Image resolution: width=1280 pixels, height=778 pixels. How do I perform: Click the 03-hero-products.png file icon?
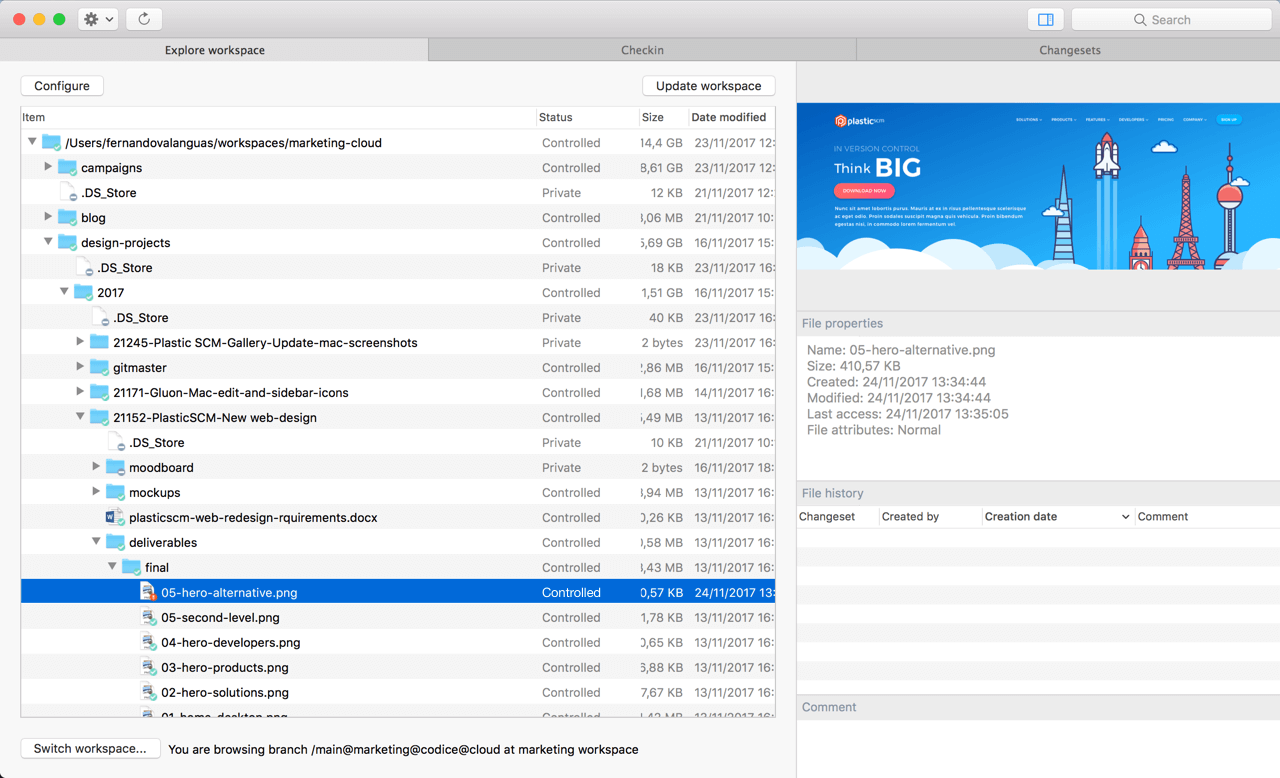point(148,667)
